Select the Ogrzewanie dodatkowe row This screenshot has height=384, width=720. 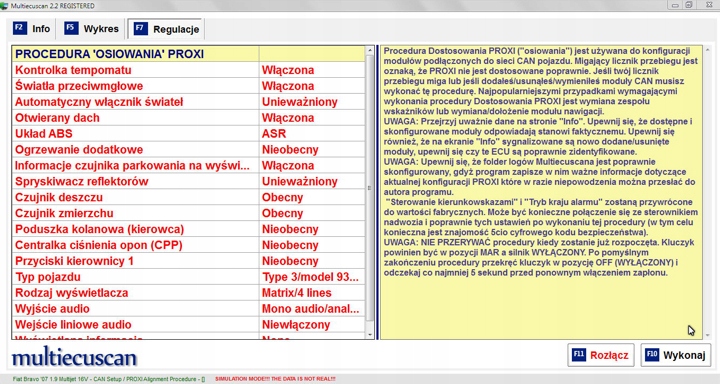(188, 150)
